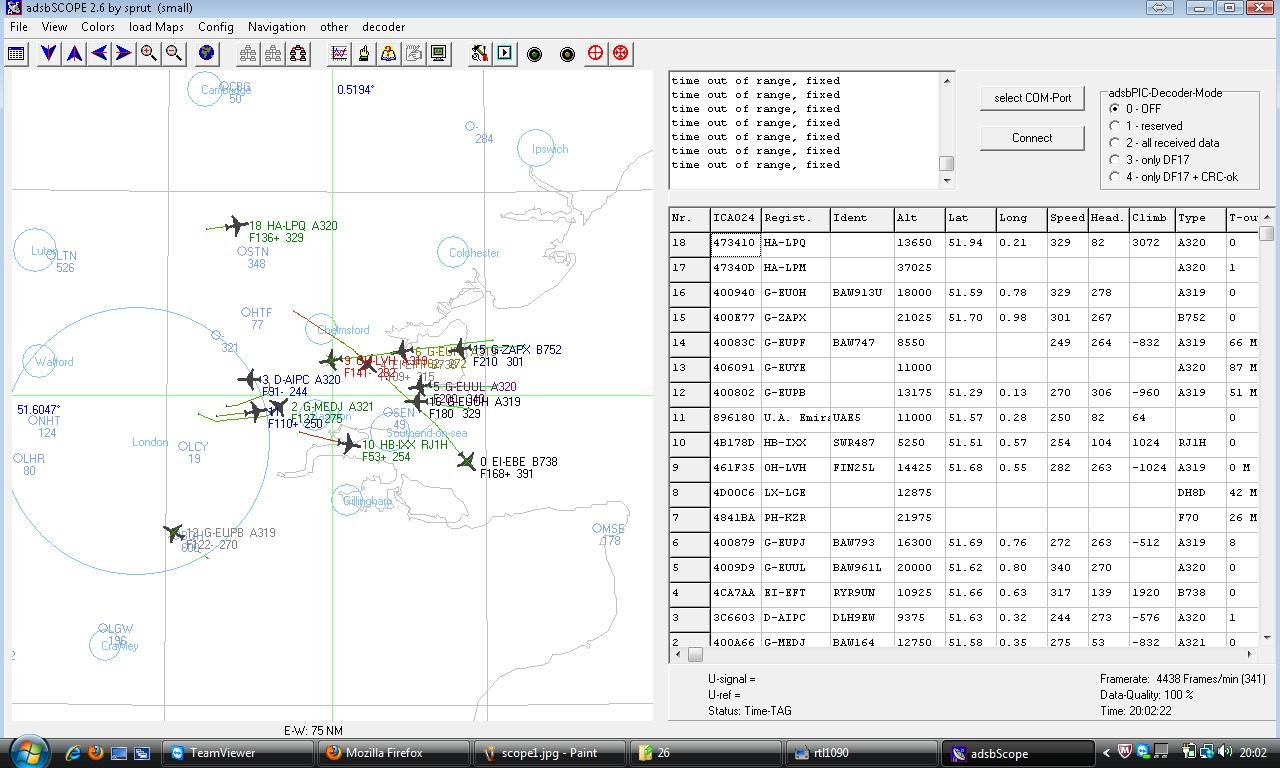Open the Colors menu
1280x768 pixels.
(98, 27)
